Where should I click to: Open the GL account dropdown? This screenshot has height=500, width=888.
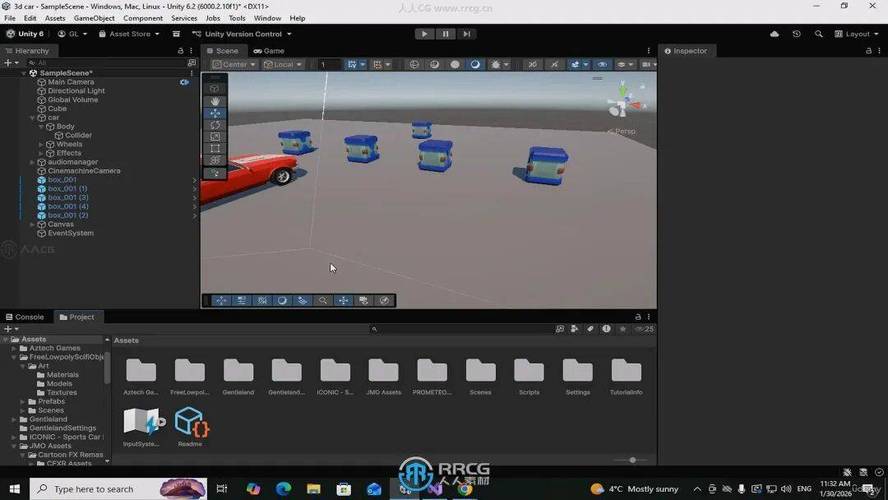[72, 34]
